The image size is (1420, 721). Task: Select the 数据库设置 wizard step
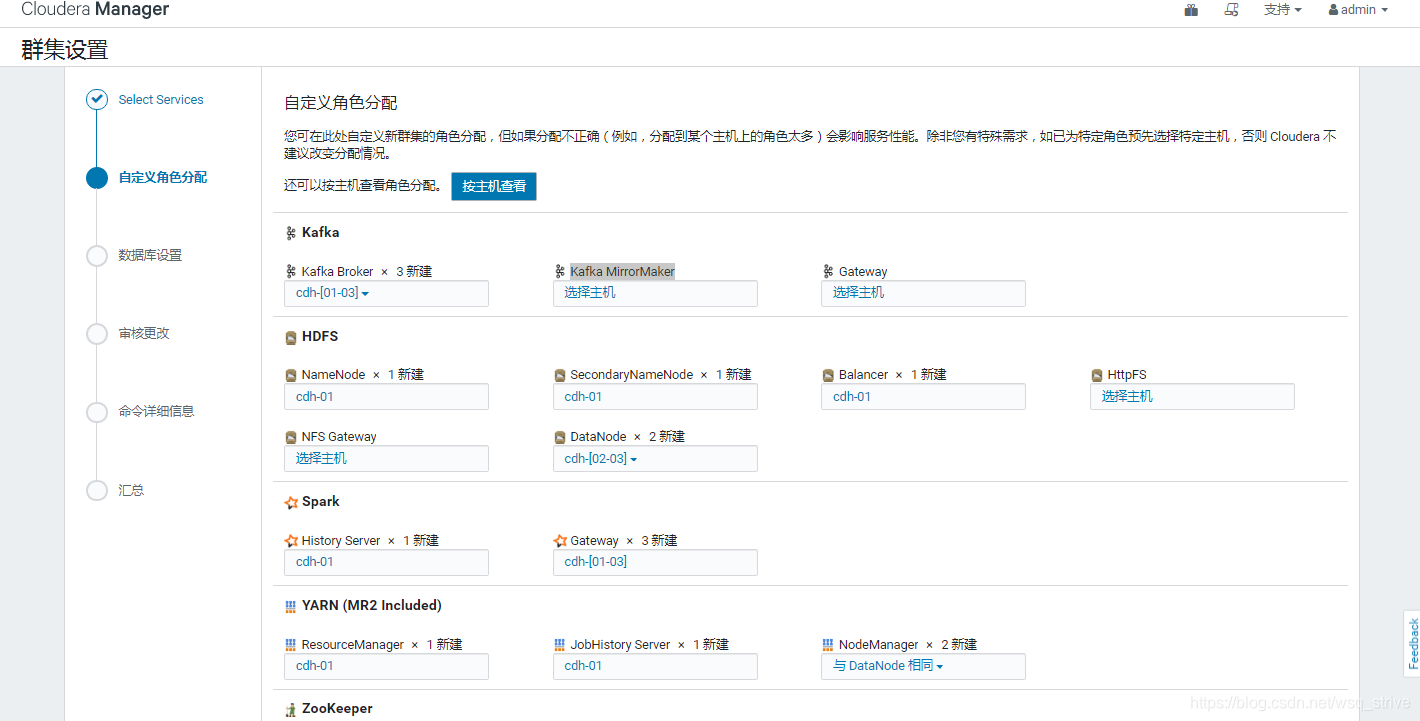point(150,256)
